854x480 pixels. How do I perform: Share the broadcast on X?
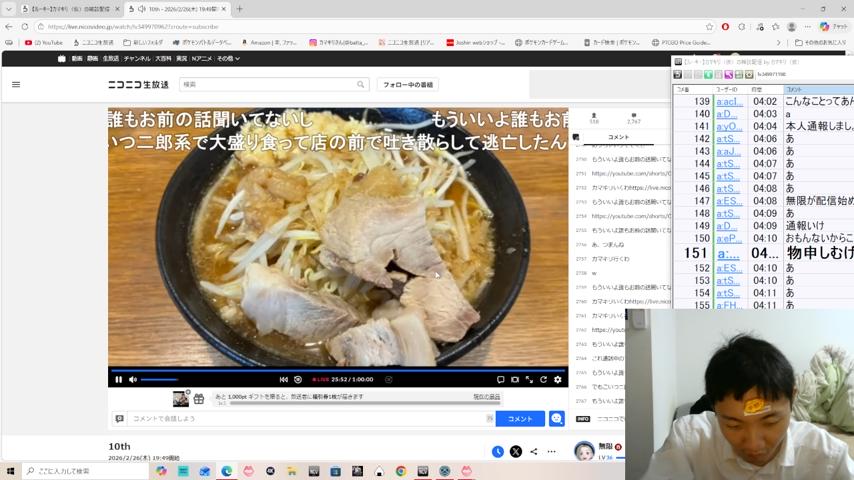point(516,452)
